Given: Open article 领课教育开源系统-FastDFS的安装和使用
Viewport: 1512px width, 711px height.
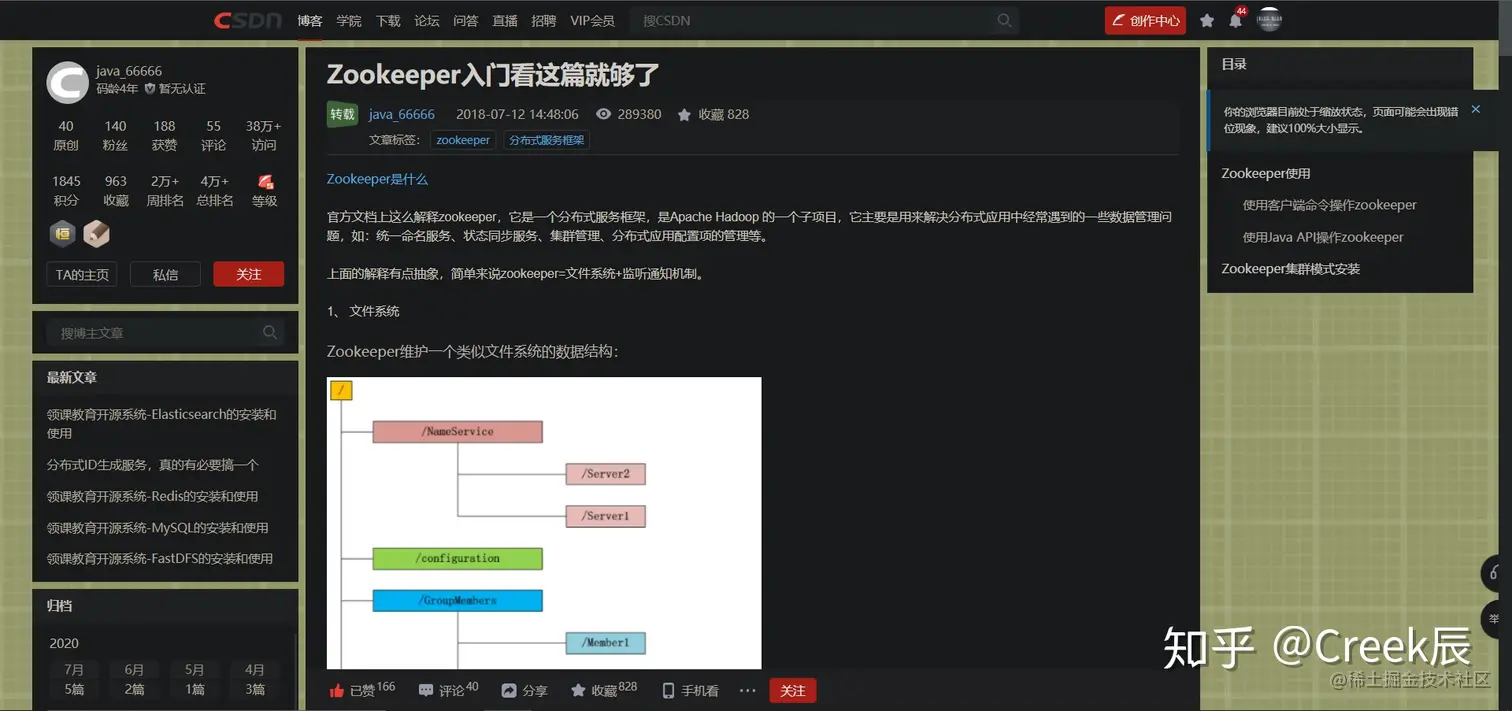Looking at the screenshot, I should 160,558.
